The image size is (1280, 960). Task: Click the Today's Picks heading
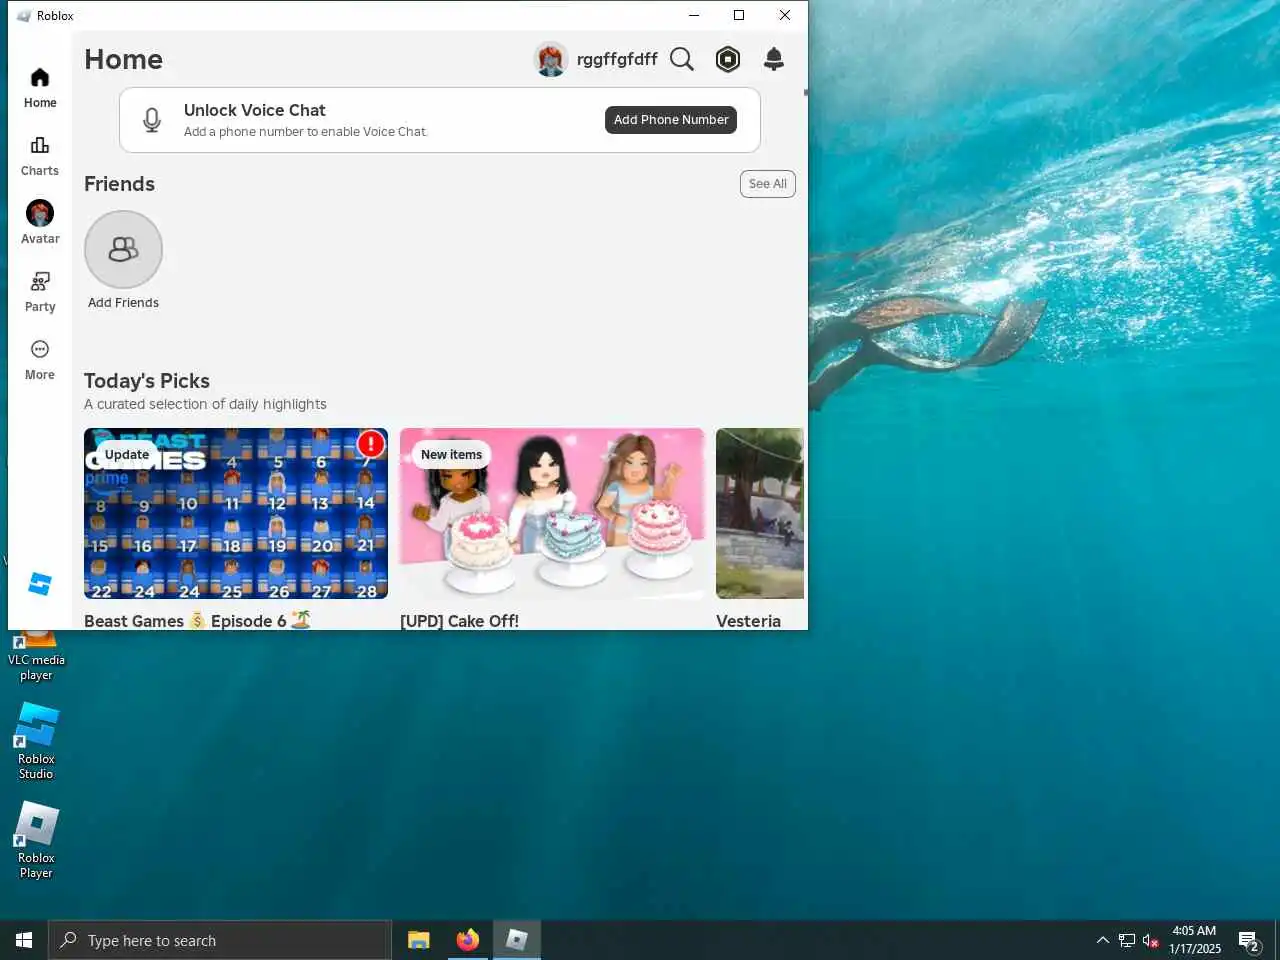point(147,381)
